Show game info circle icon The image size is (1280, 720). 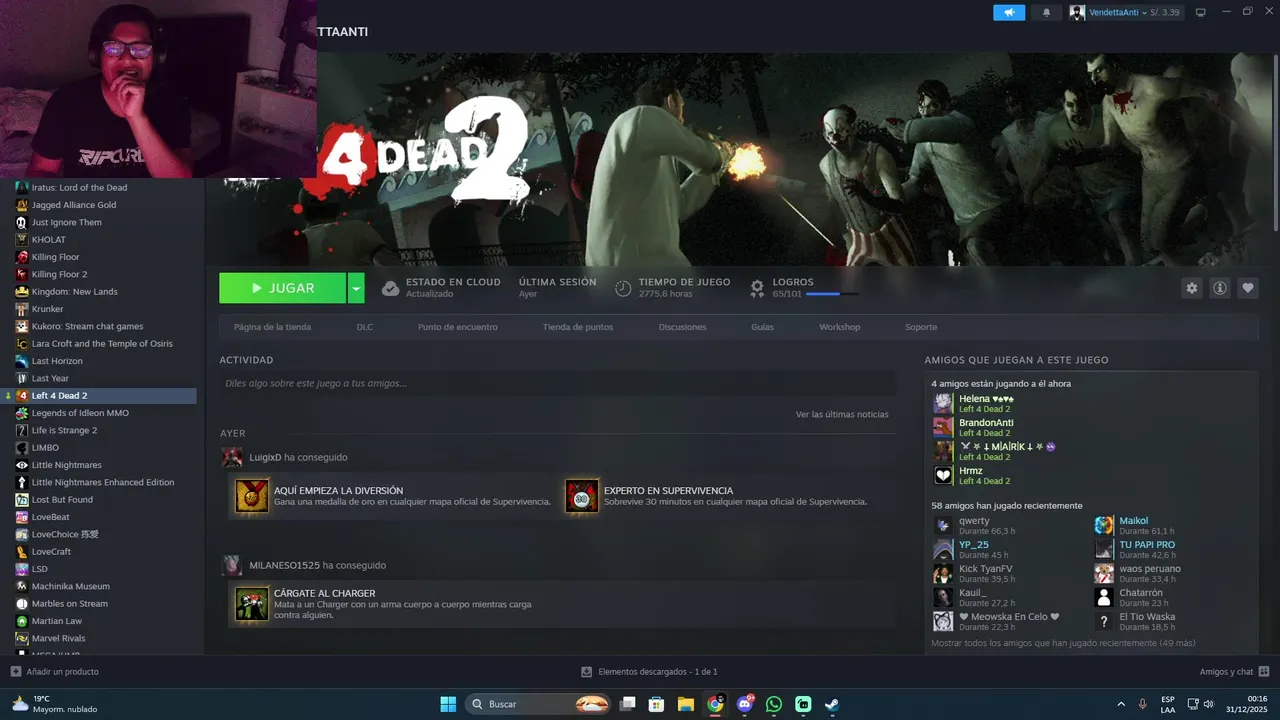(1220, 288)
